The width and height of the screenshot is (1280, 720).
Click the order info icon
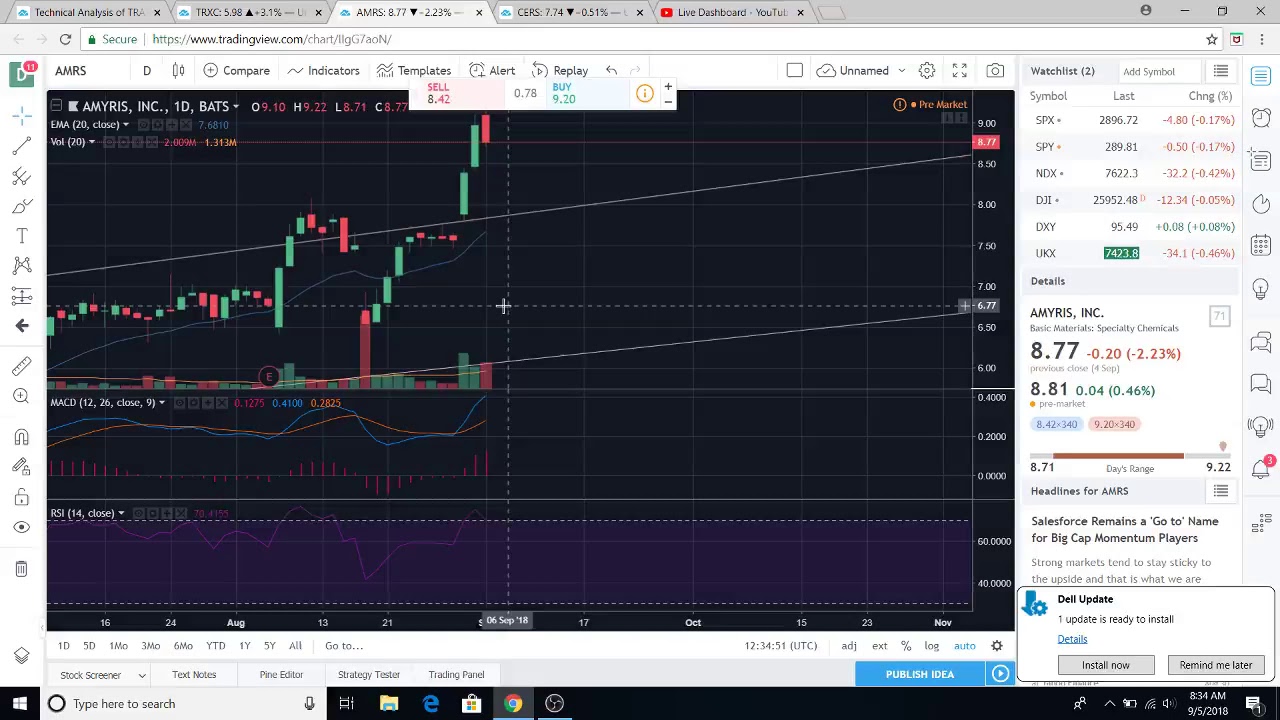644,94
